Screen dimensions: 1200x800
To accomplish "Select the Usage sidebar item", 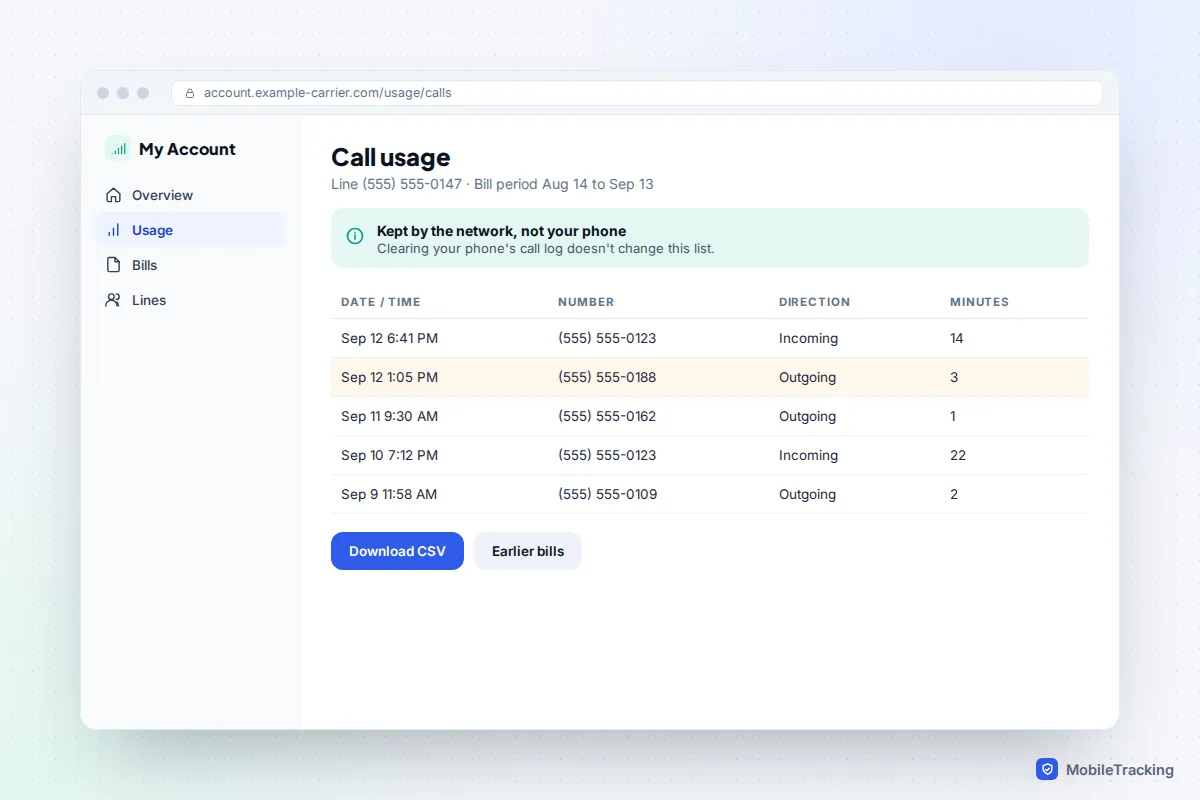I will [191, 230].
